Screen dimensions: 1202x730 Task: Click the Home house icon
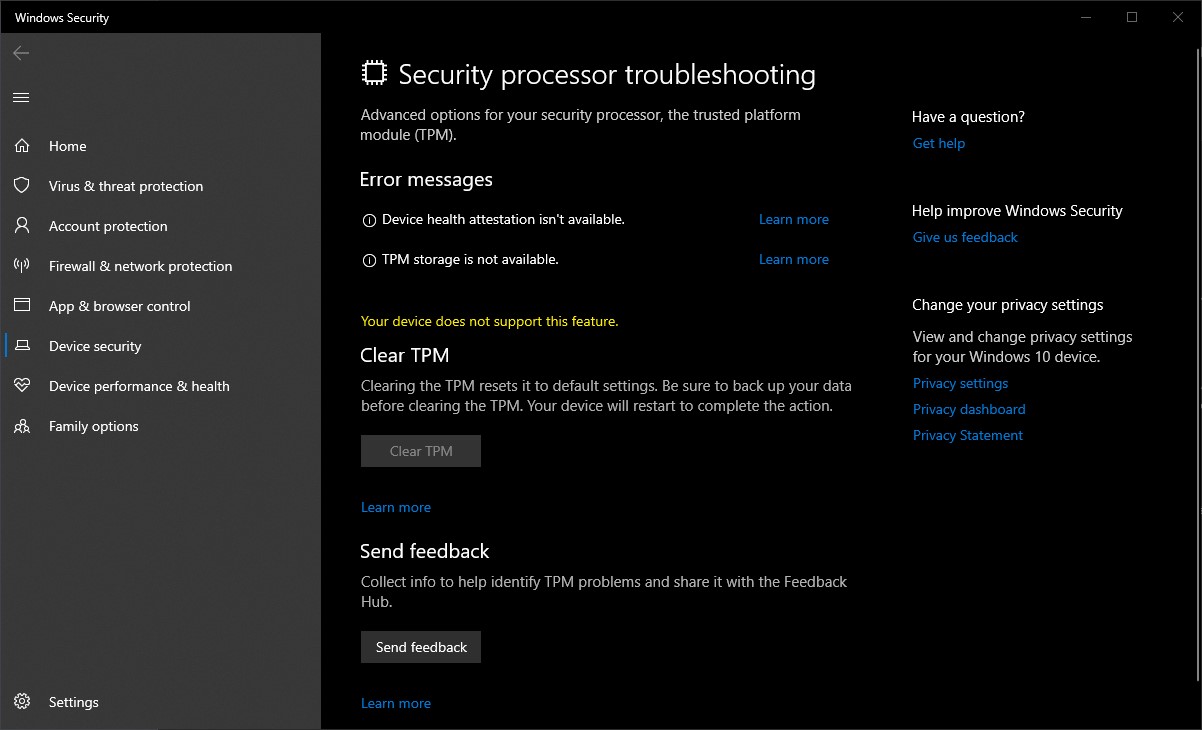(x=22, y=146)
